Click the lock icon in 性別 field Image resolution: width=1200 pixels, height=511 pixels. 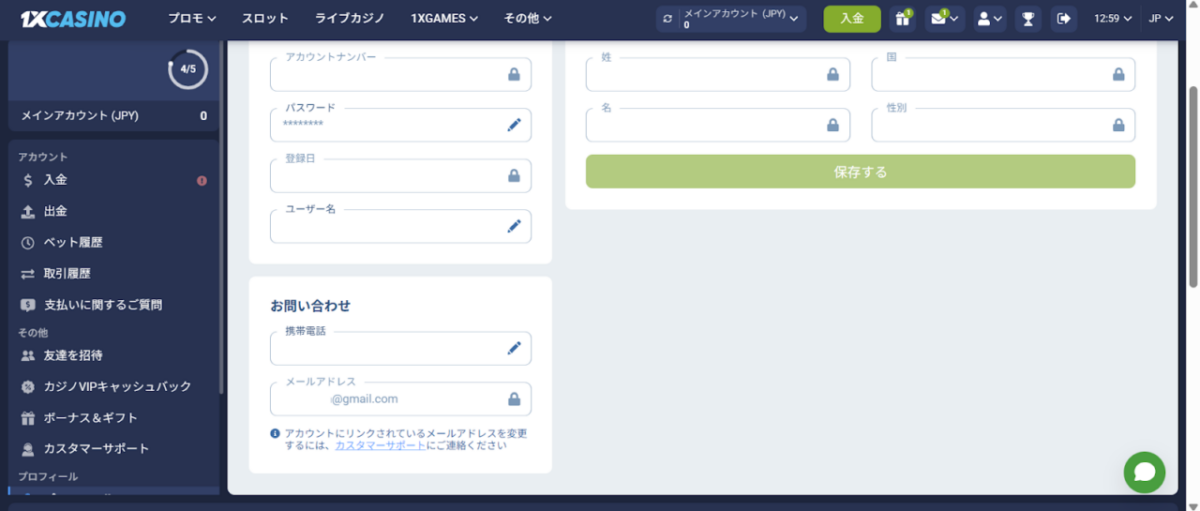coord(1118,125)
